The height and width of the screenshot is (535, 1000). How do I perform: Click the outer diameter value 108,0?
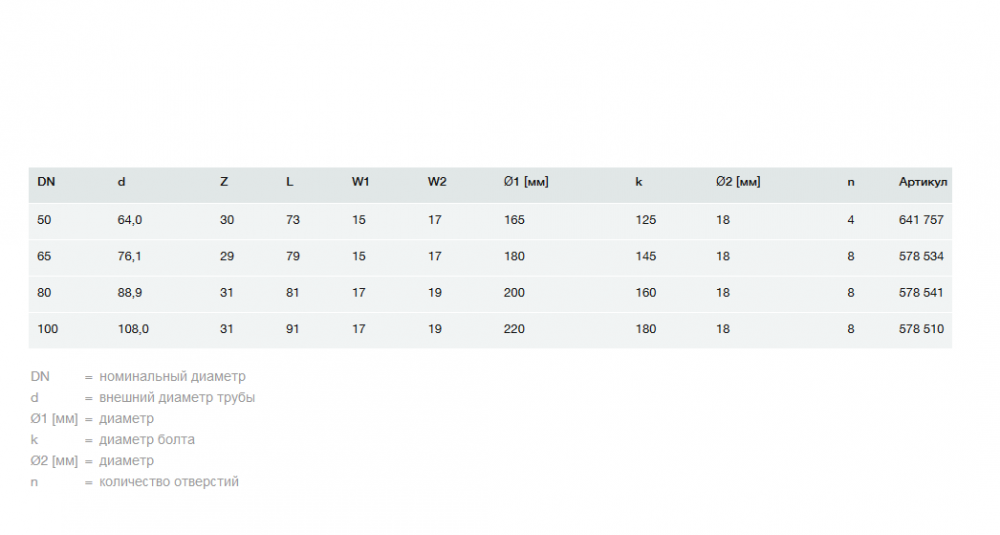tap(133, 329)
